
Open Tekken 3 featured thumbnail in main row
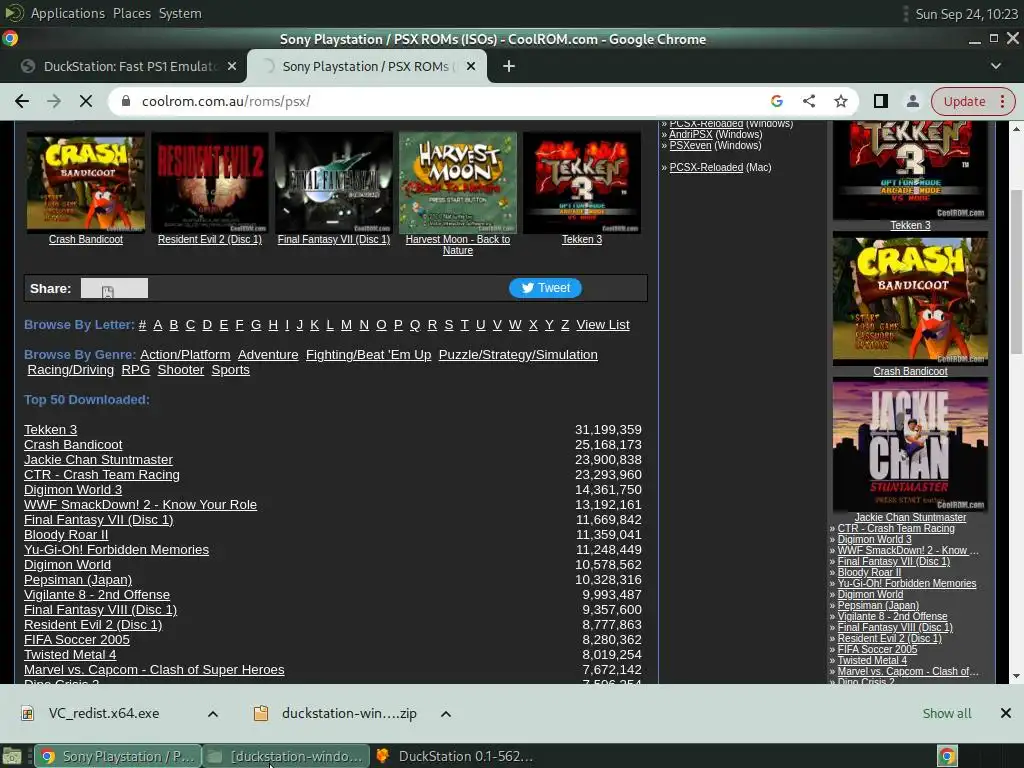pyautogui.click(x=582, y=183)
